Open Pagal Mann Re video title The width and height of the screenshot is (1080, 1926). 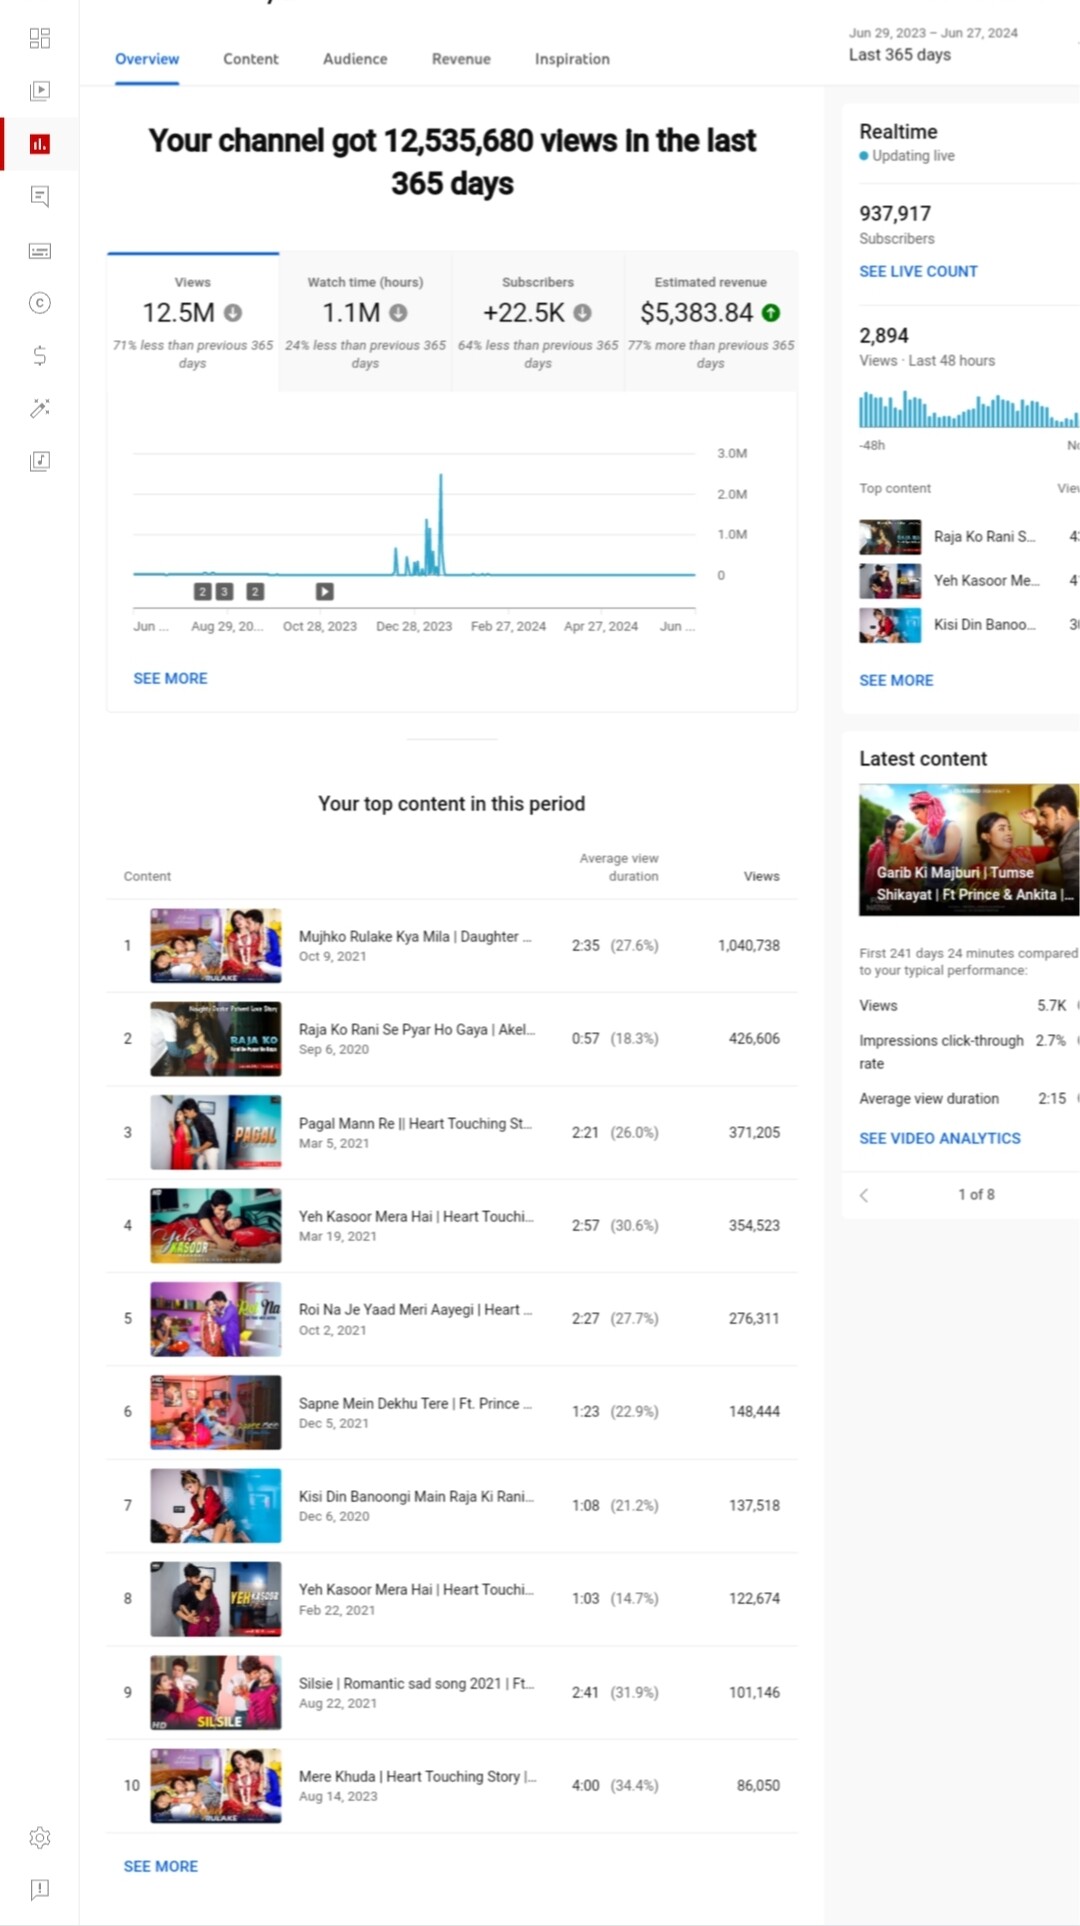click(415, 1124)
